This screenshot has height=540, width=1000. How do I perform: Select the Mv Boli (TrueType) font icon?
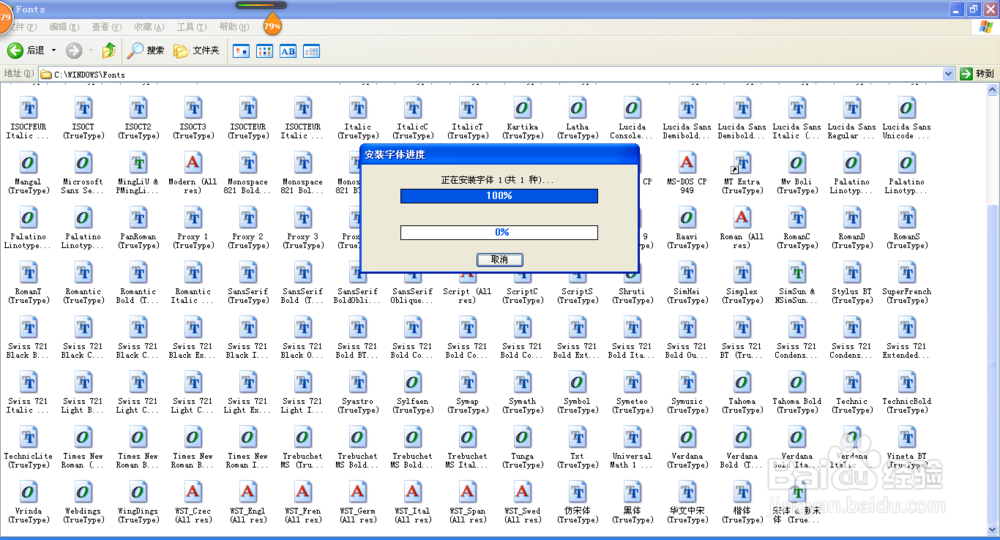(796, 163)
